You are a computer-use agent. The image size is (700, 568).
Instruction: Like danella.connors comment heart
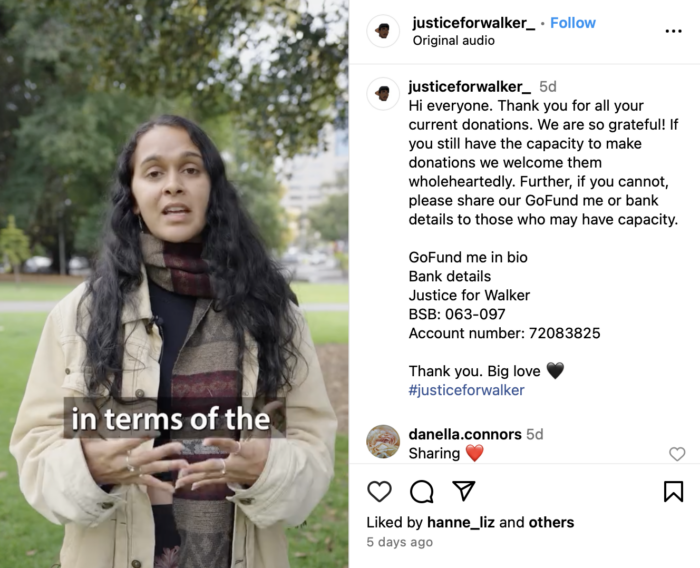[677, 454]
